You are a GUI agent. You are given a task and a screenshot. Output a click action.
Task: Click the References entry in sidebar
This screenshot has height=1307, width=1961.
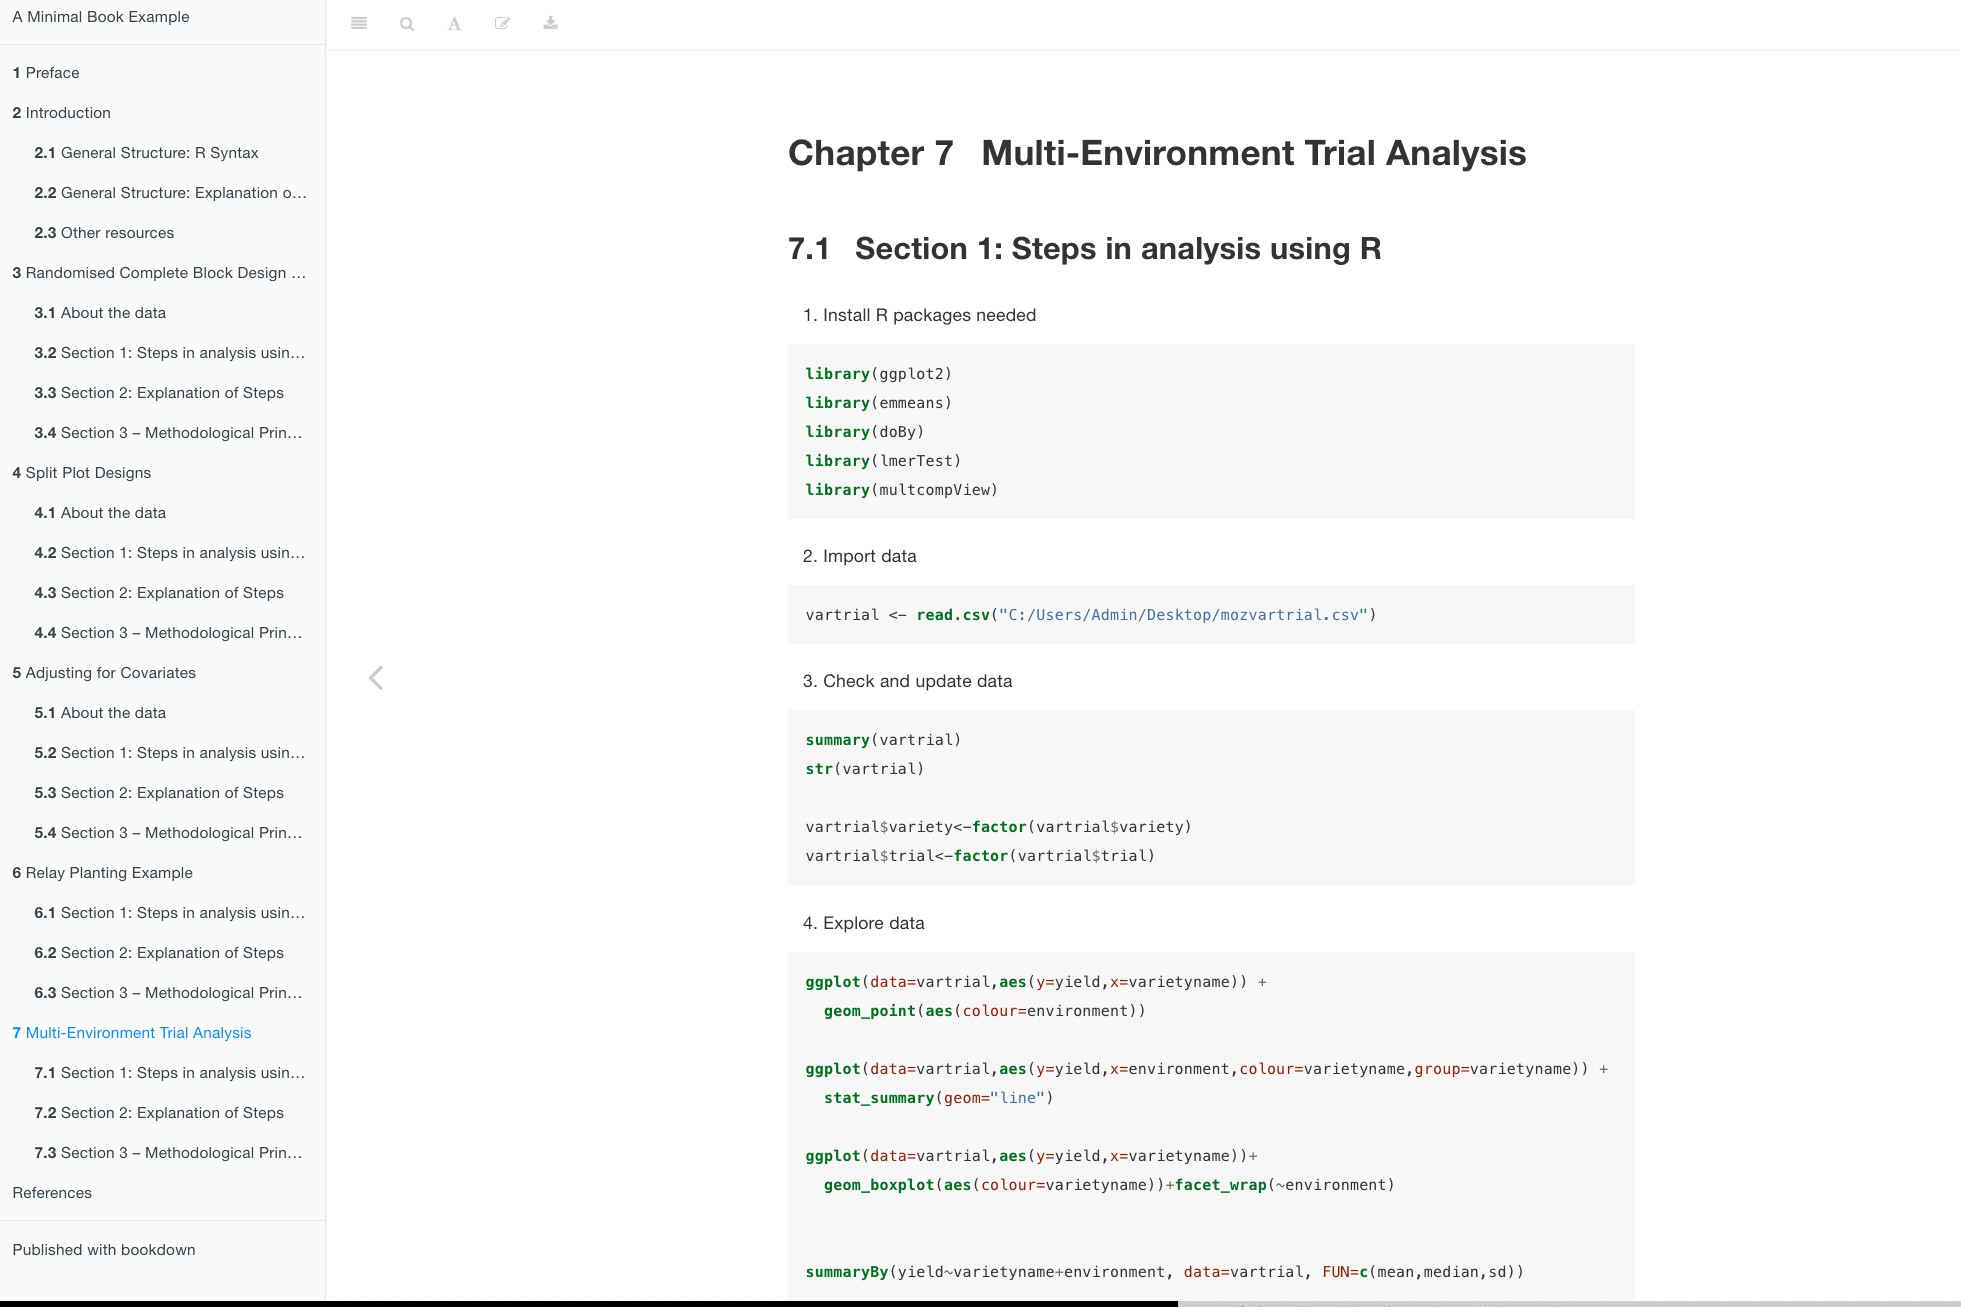(52, 1193)
